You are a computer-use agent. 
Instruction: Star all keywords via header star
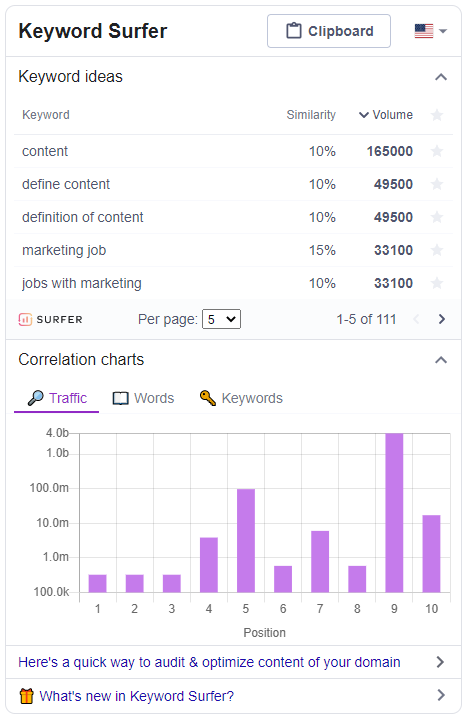[437, 115]
